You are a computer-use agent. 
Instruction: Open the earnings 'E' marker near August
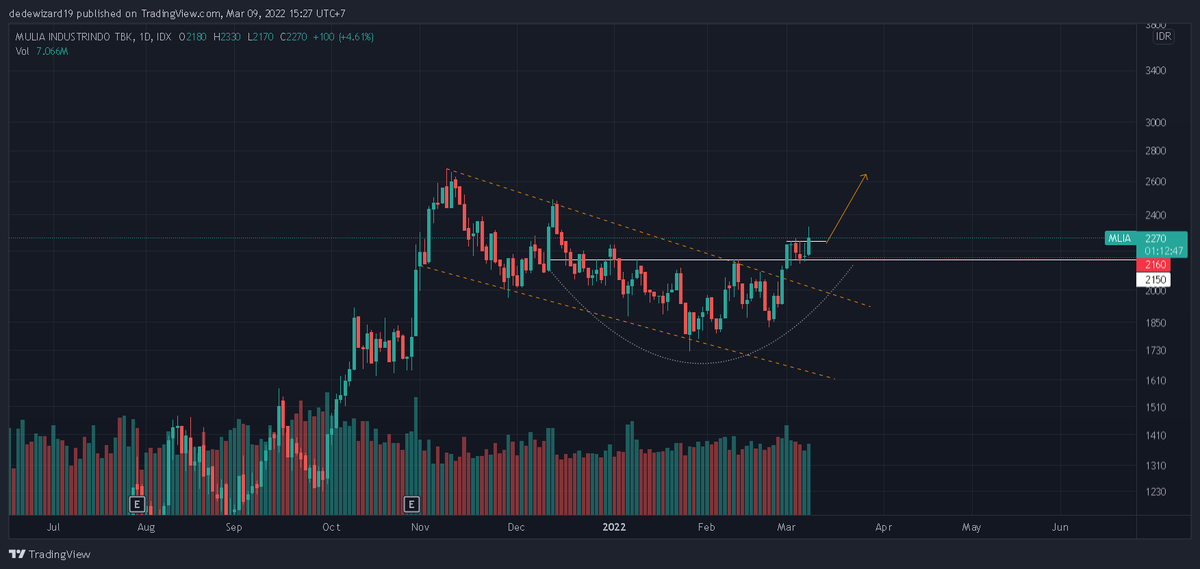[138, 503]
